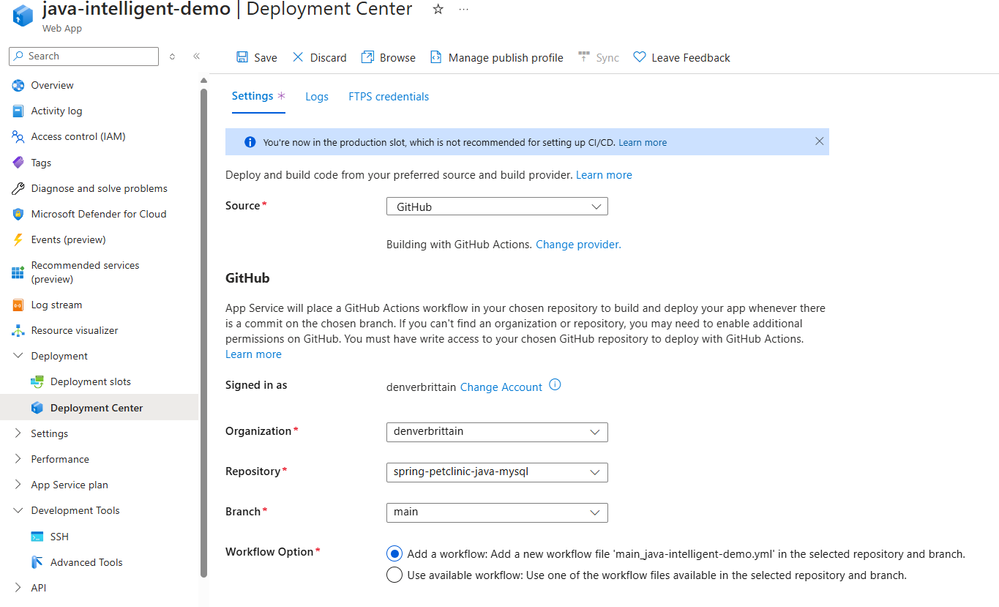Click the Save disk icon
999x607 pixels.
pos(242,57)
